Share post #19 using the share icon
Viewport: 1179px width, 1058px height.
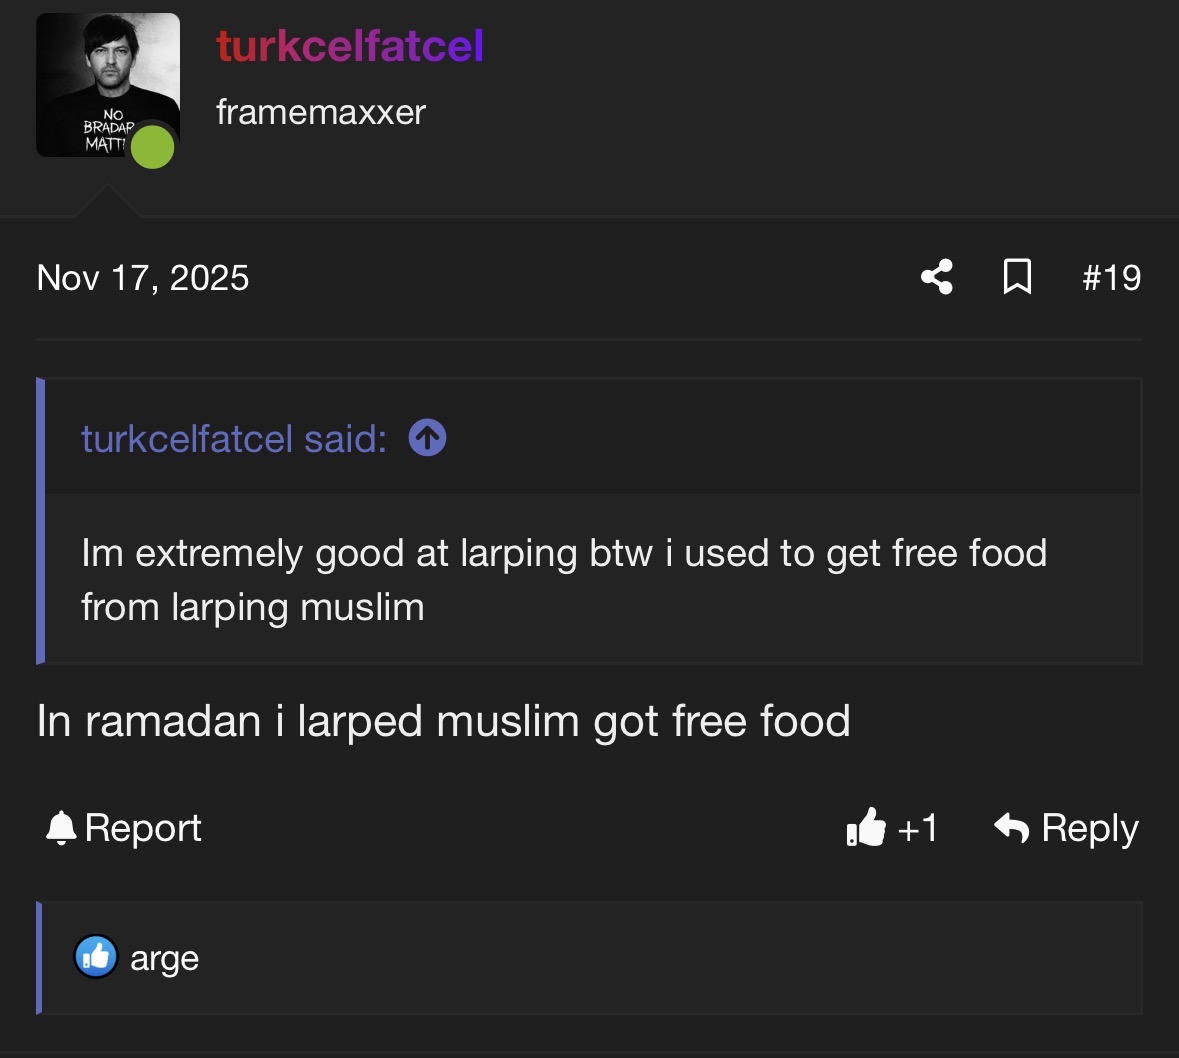click(937, 277)
